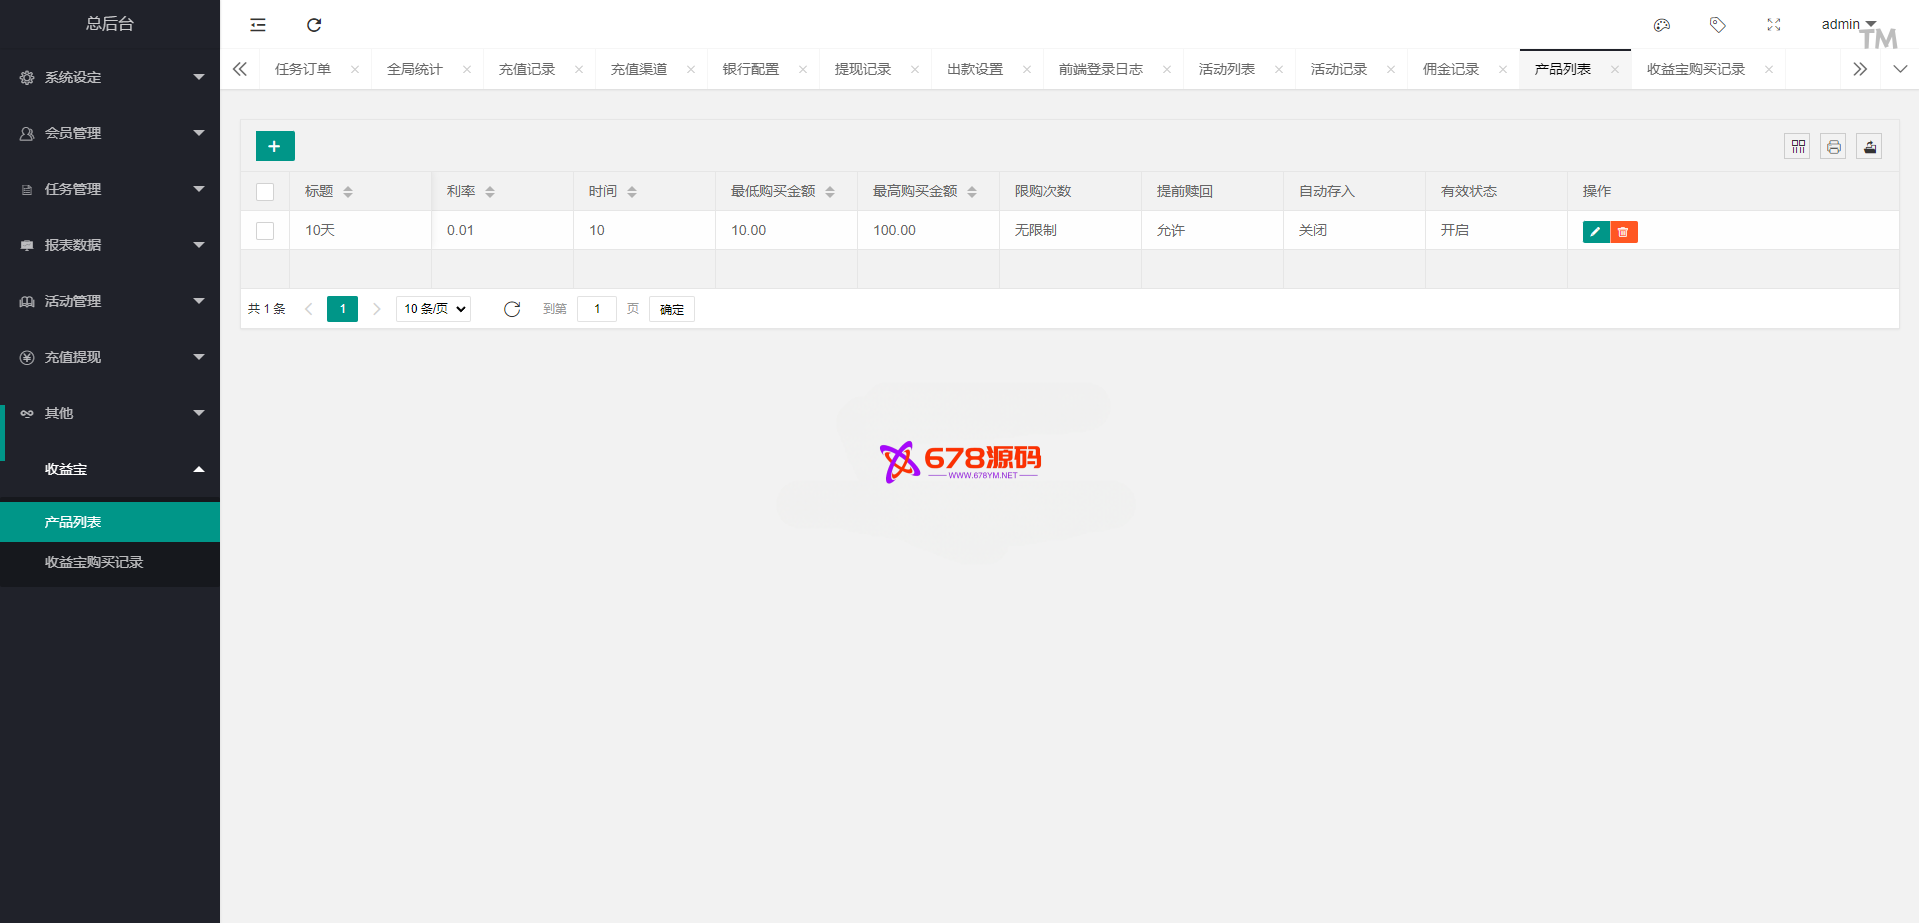Switch to the 充值记录 tab
Viewport: 1919px width, 923px height.
pyautogui.click(x=527, y=69)
